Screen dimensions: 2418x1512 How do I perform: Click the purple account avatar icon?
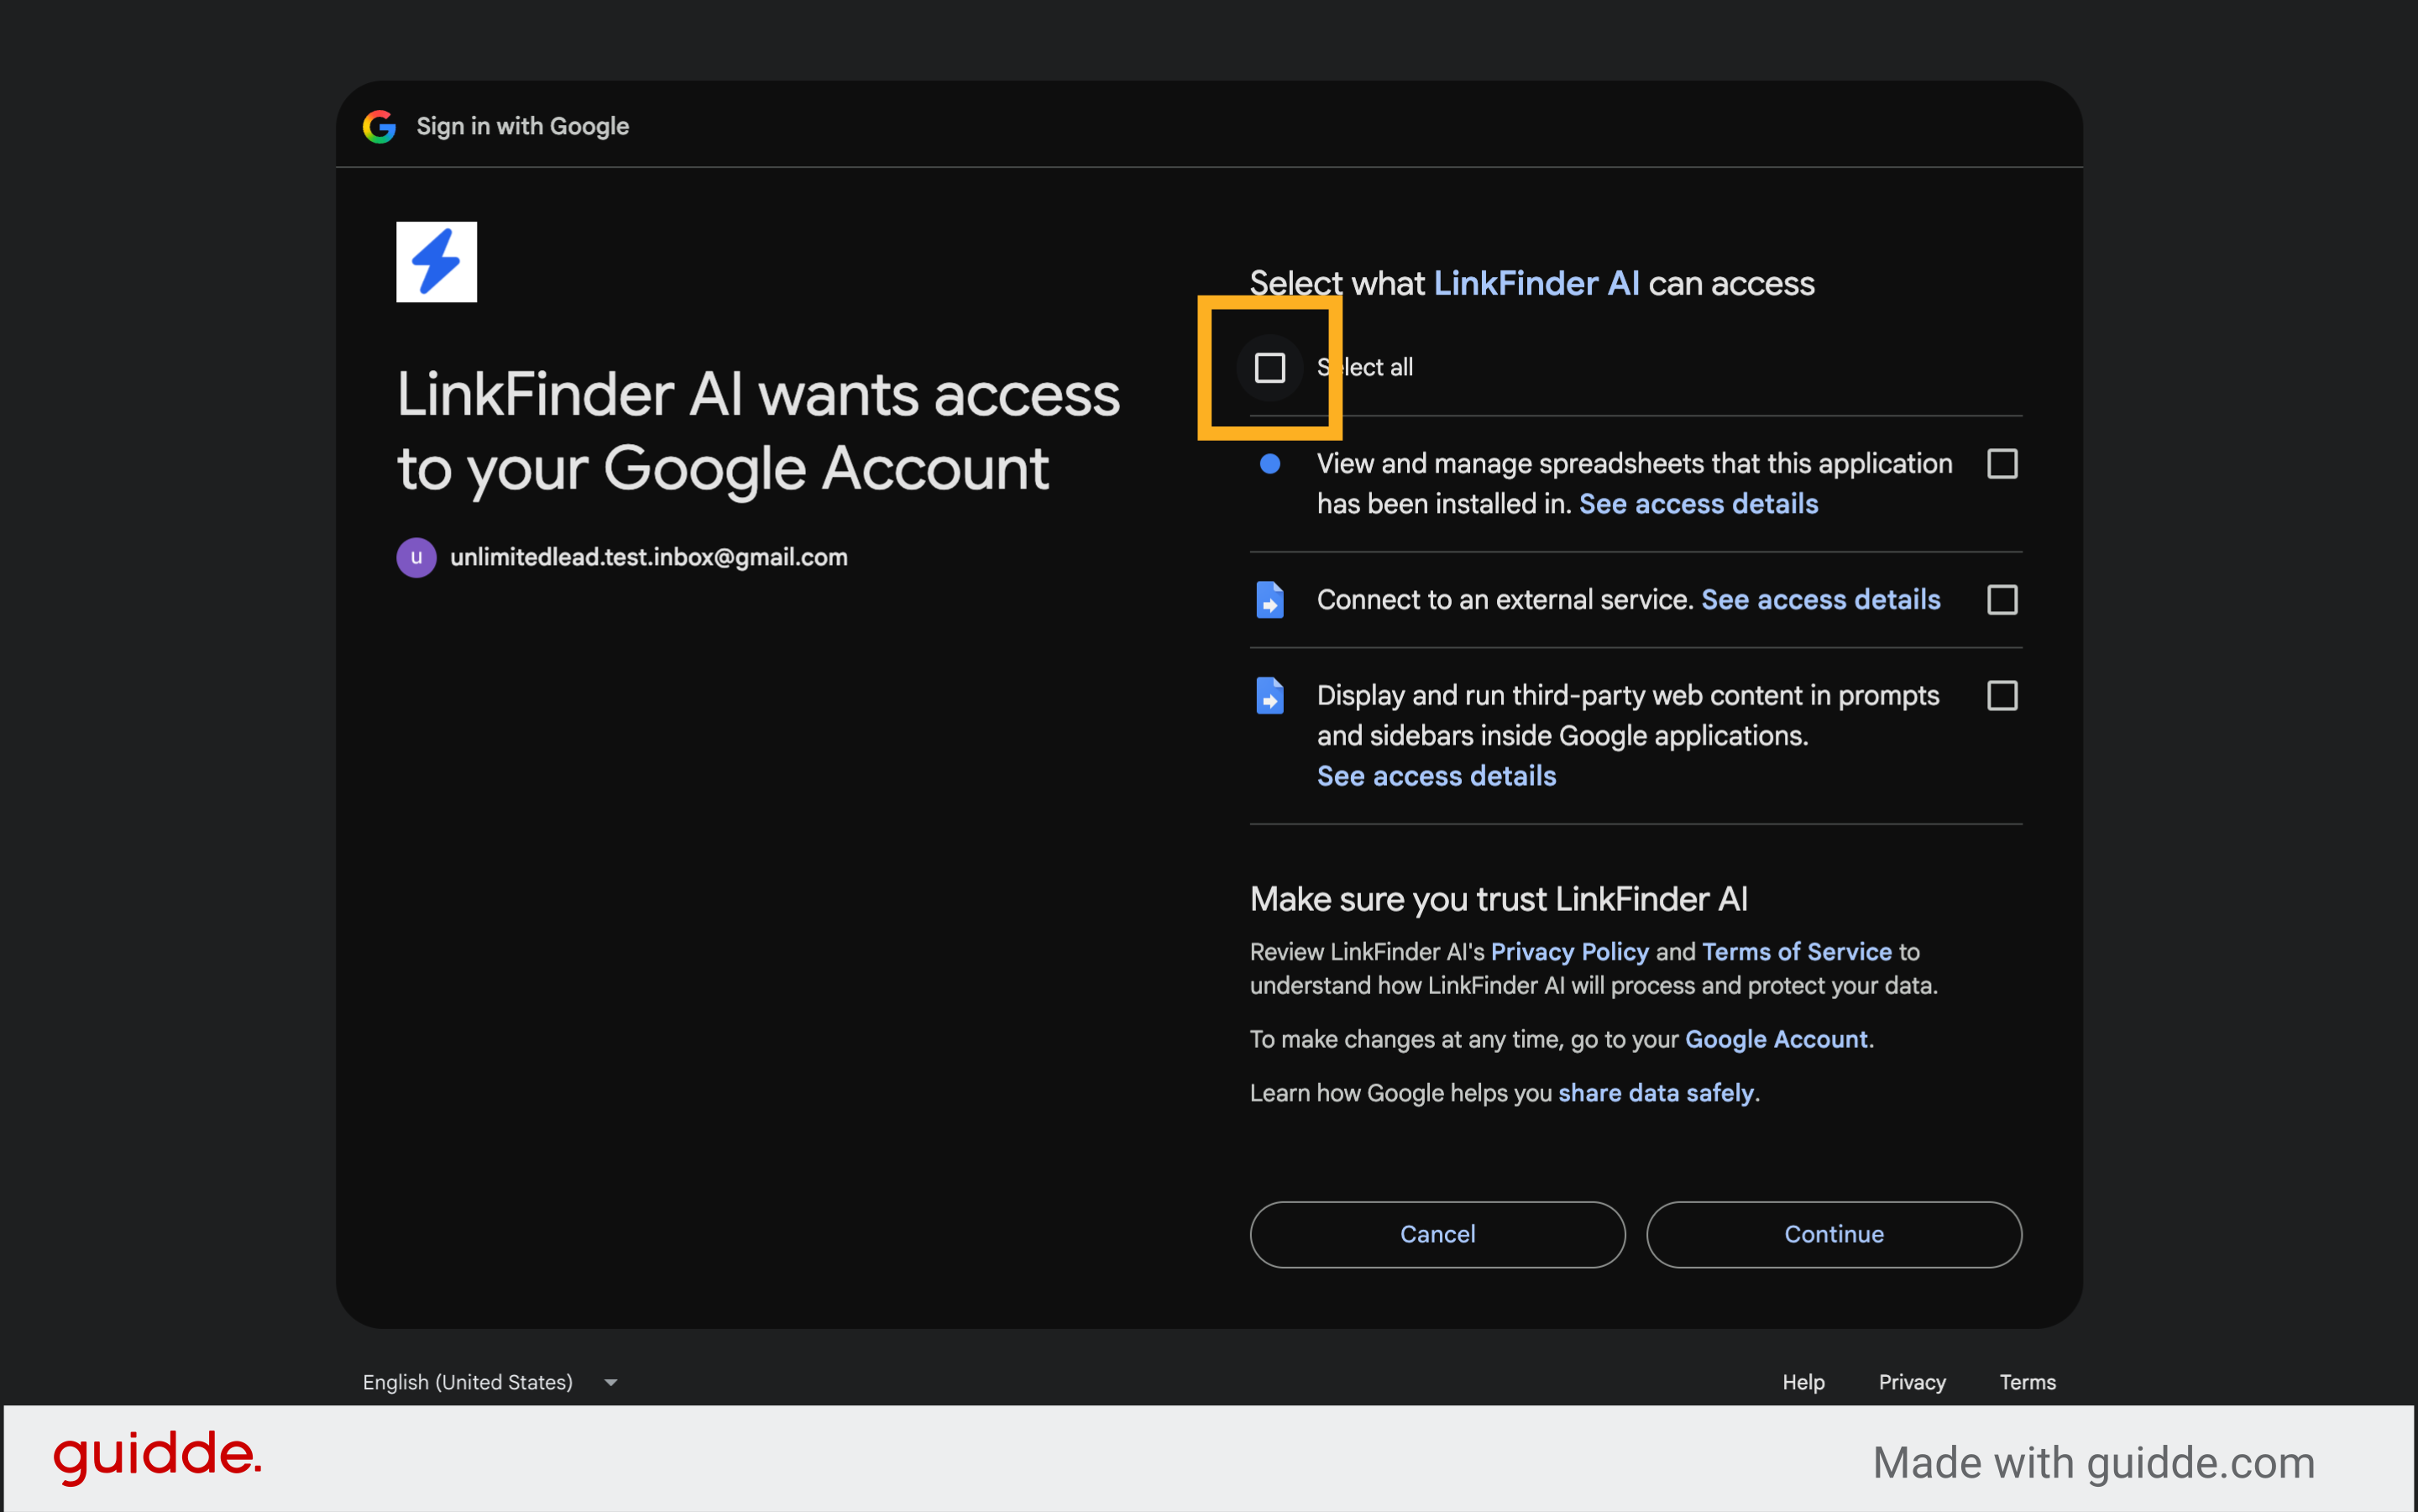[416, 557]
